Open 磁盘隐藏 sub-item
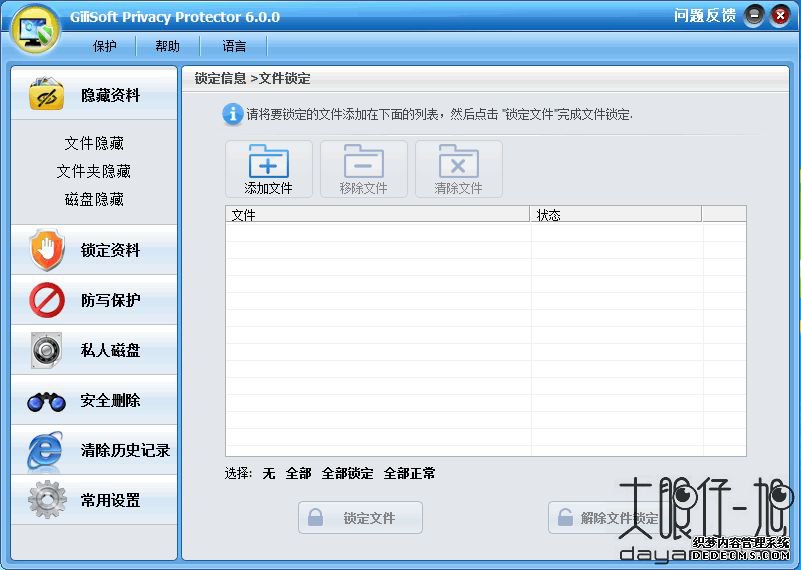Screen dimensions: 801x570 pyautogui.click(x=94, y=199)
